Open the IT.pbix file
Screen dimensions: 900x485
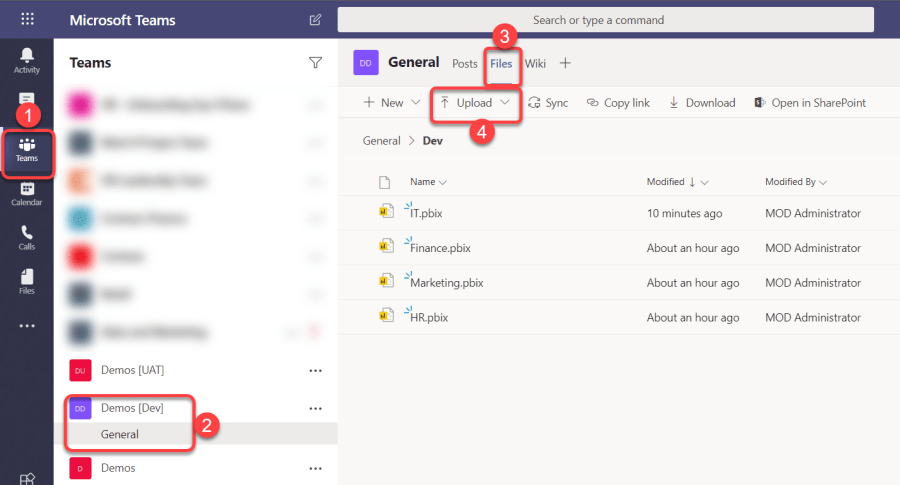(426, 214)
